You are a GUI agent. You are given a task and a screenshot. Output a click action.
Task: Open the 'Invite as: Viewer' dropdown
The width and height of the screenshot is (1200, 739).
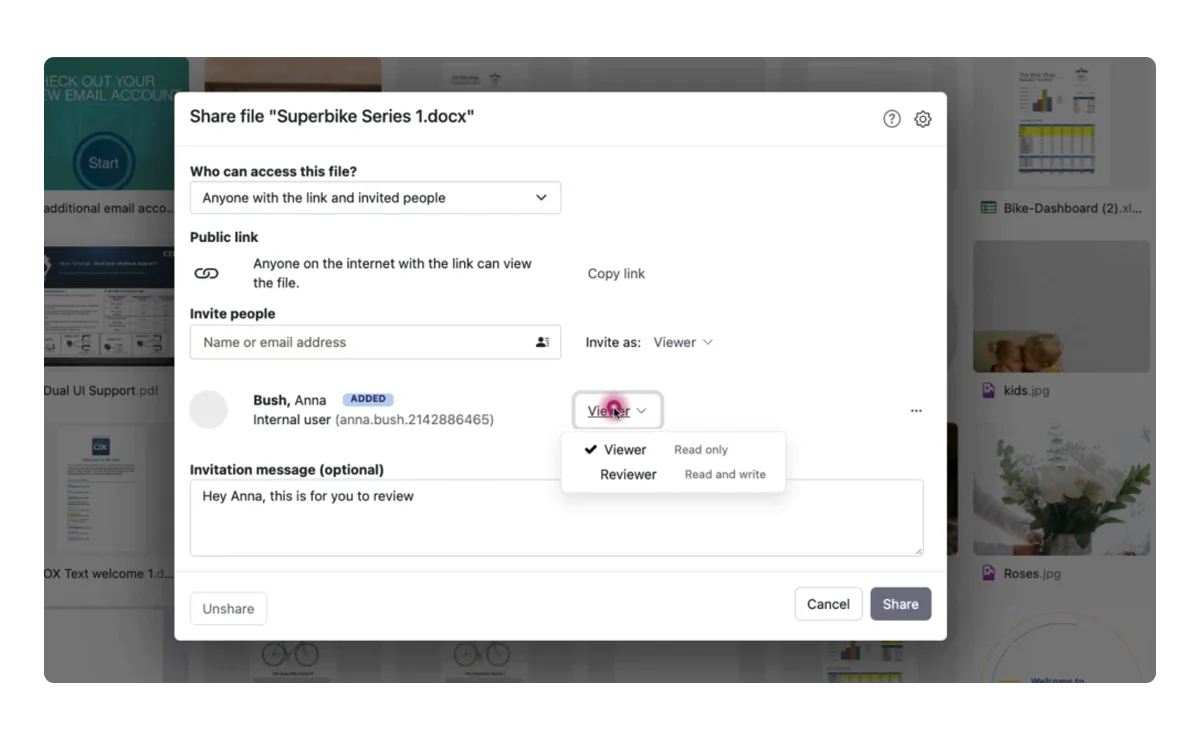tap(682, 342)
